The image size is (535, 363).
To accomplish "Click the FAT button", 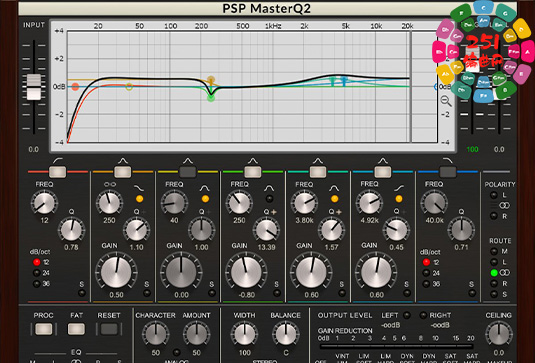I will click(x=76, y=329).
